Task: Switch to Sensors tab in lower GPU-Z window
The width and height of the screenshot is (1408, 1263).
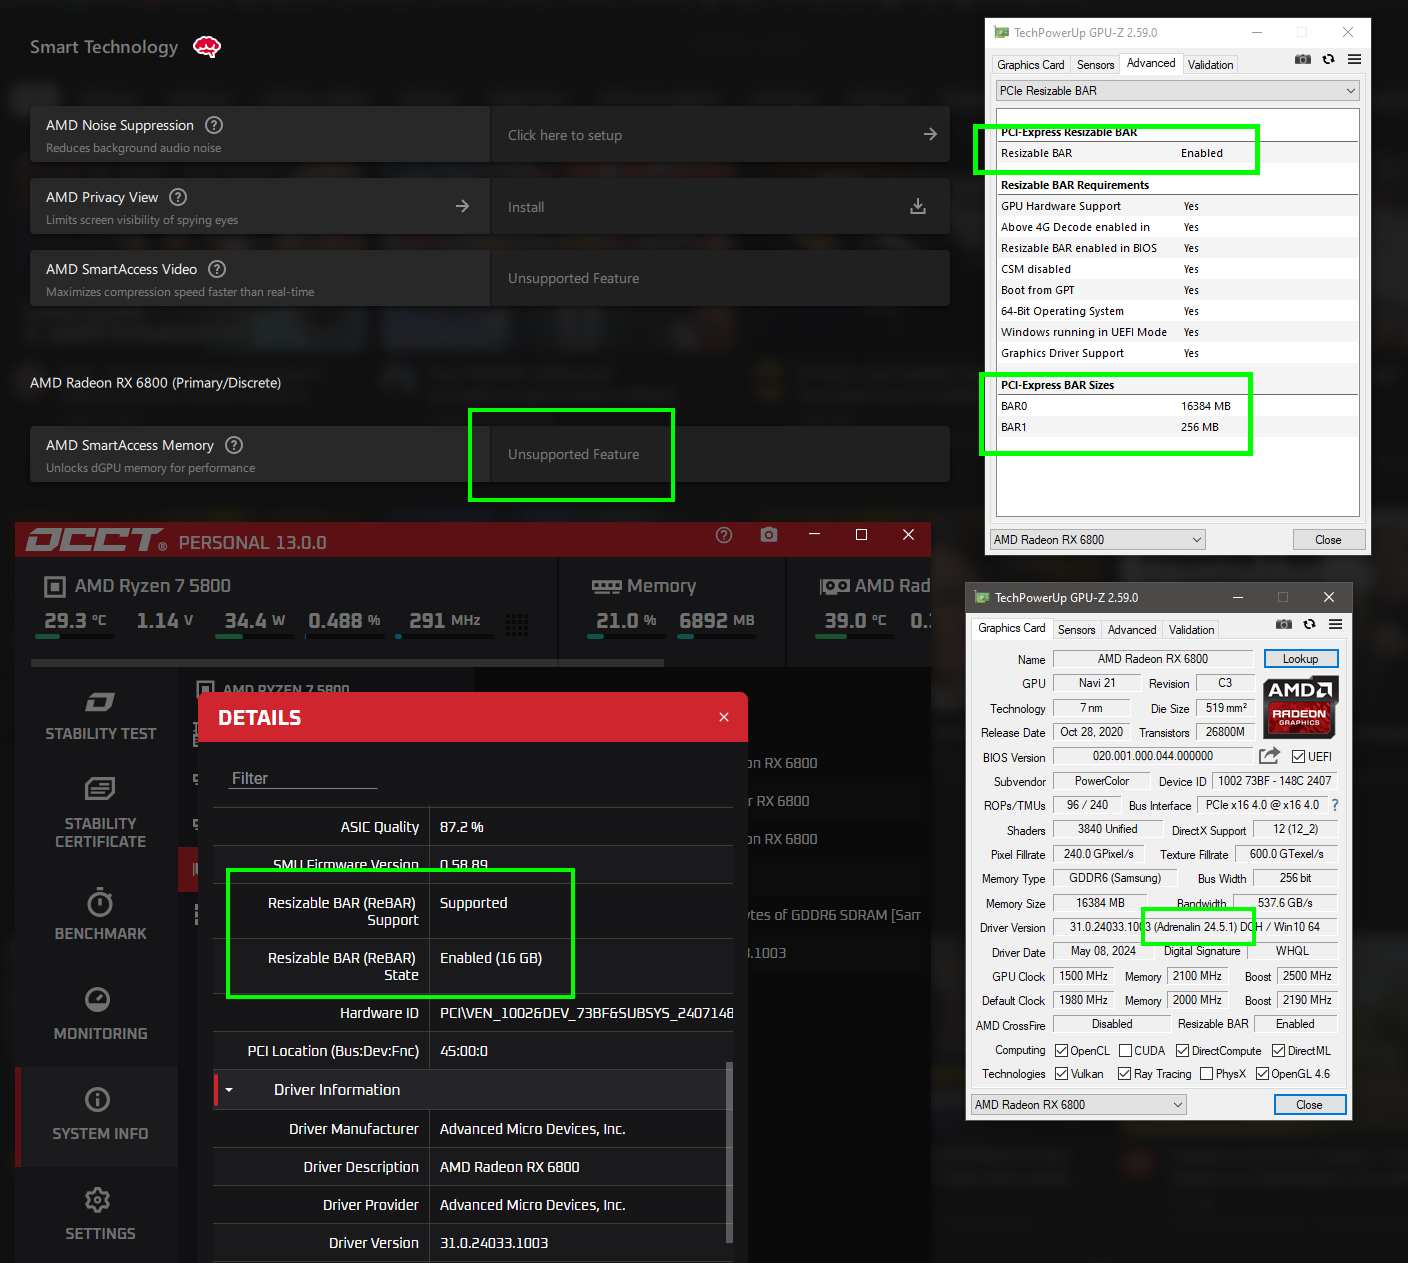Action: (1076, 630)
